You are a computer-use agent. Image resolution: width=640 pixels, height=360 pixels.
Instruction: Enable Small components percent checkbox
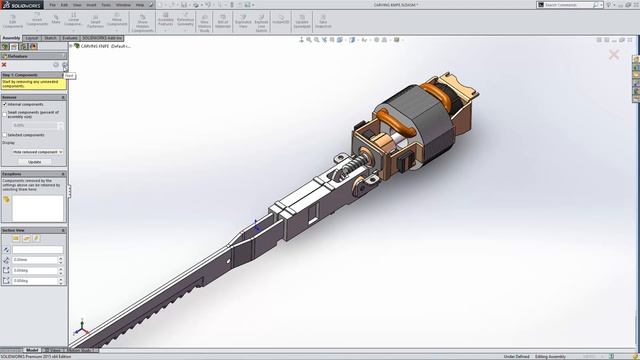pyautogui.click(x=5, y=114)
